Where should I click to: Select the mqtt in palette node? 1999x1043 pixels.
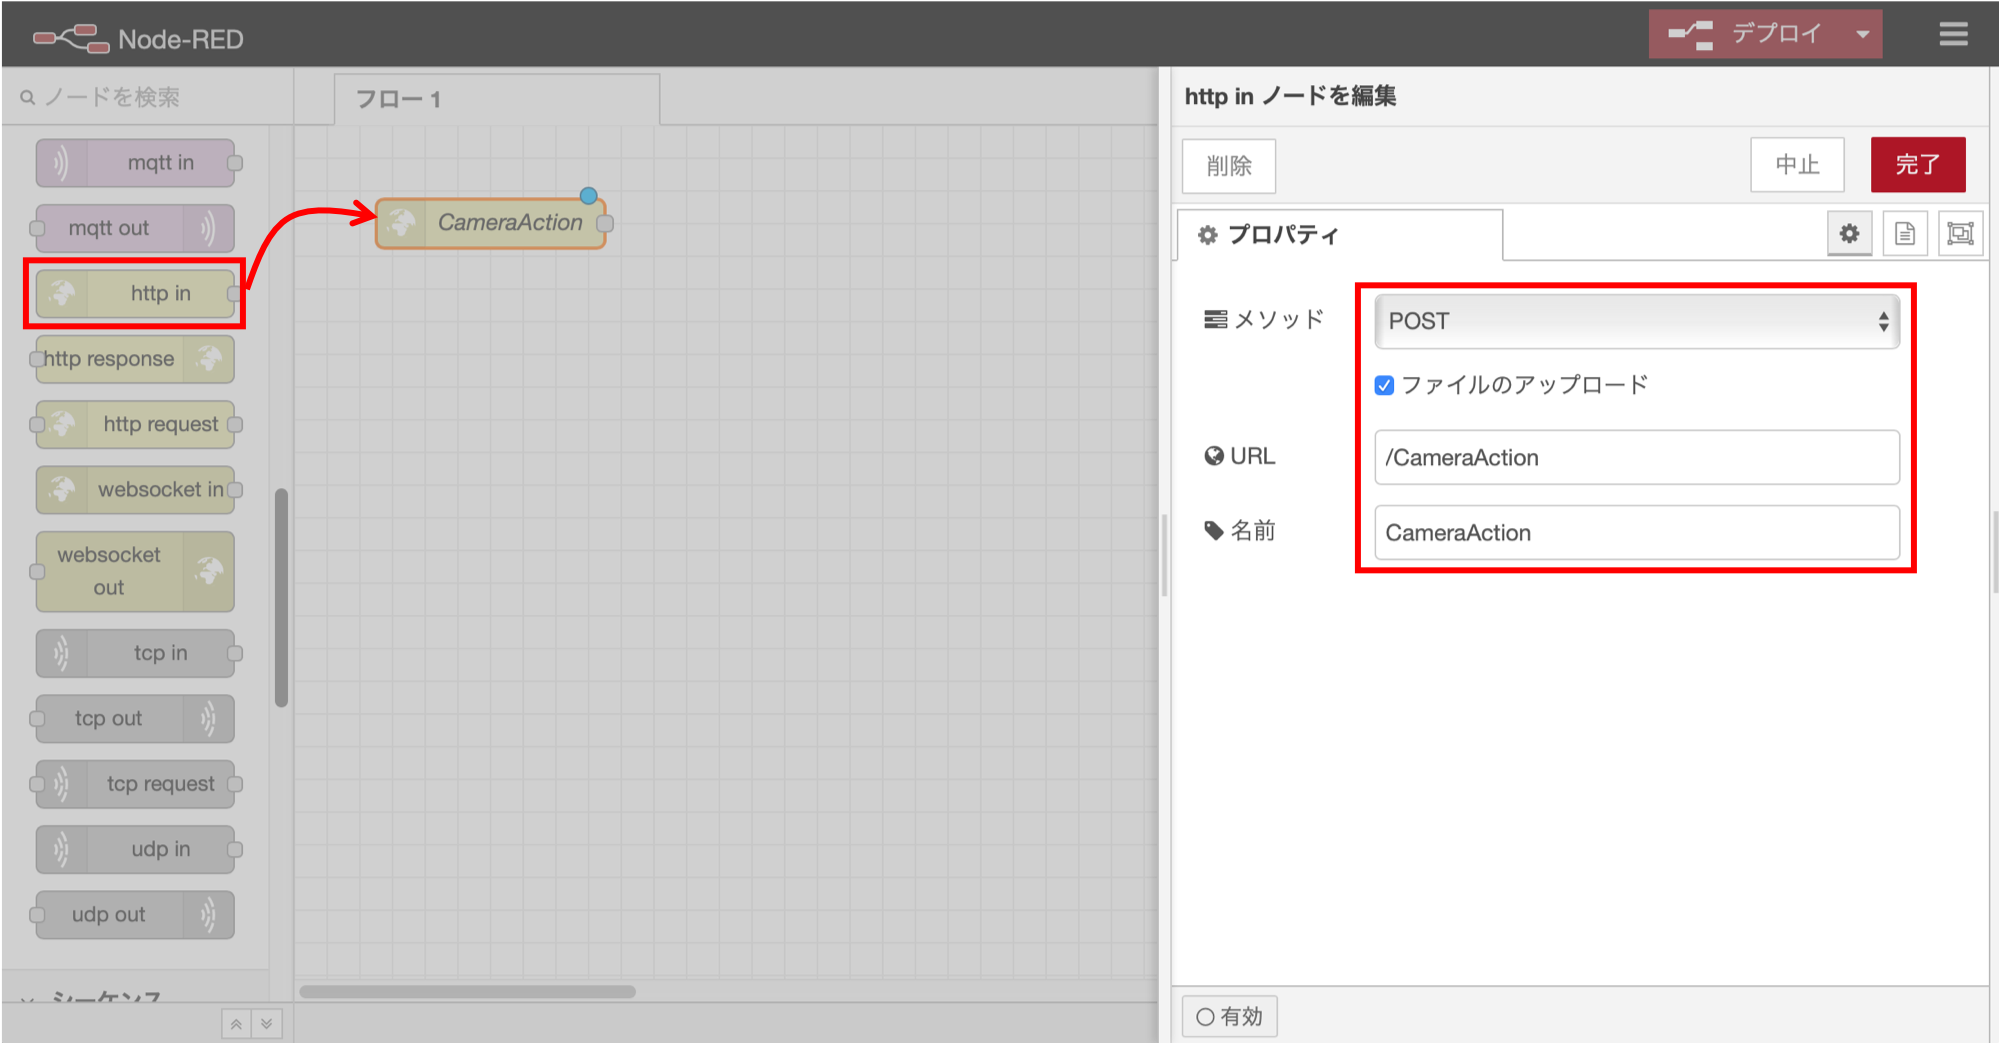coord(135,163)
